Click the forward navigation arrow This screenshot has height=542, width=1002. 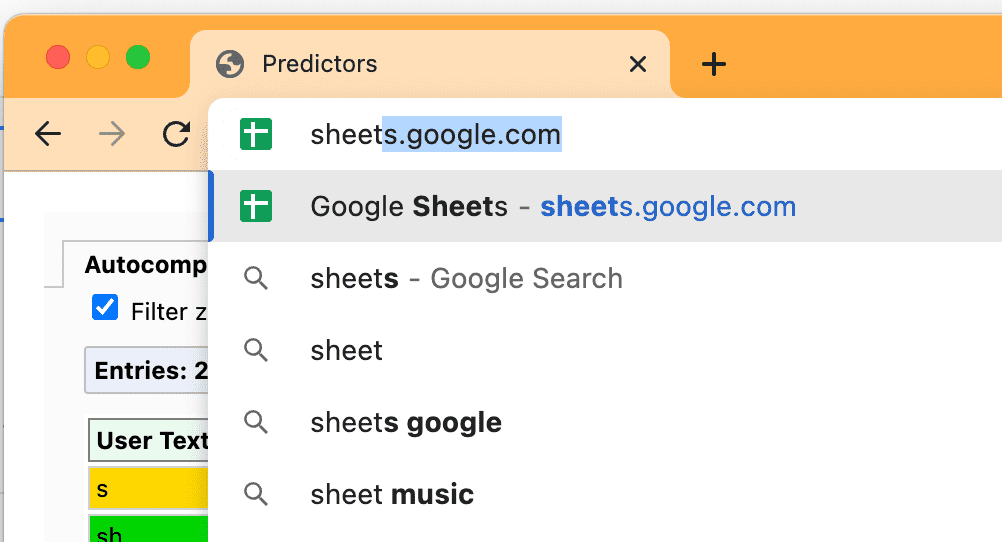pyautogui.click(x=112, y=134)
